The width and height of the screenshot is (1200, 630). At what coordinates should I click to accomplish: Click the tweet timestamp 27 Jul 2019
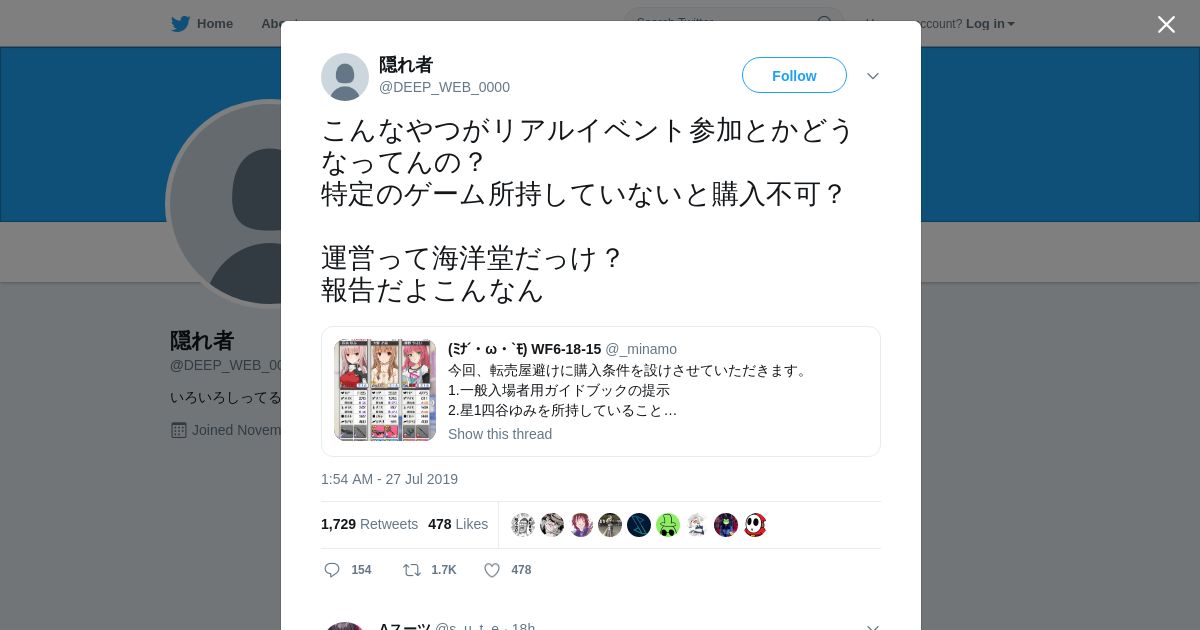point(389,479)
